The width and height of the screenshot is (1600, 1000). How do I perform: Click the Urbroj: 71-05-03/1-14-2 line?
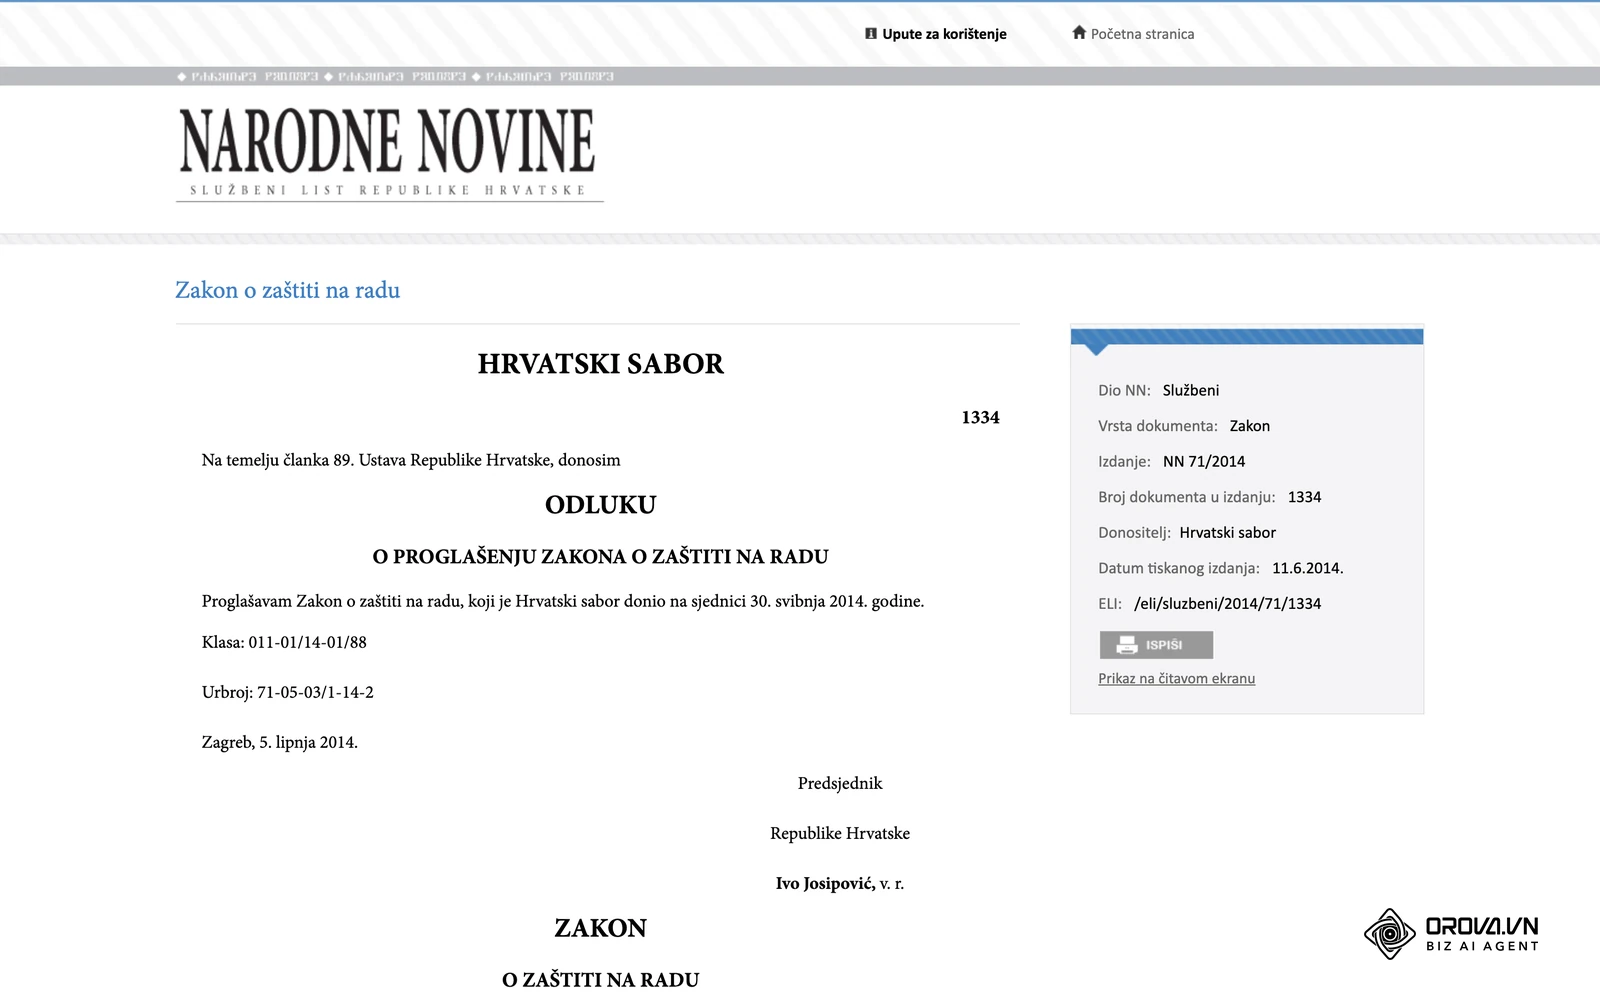click(288, 692)
